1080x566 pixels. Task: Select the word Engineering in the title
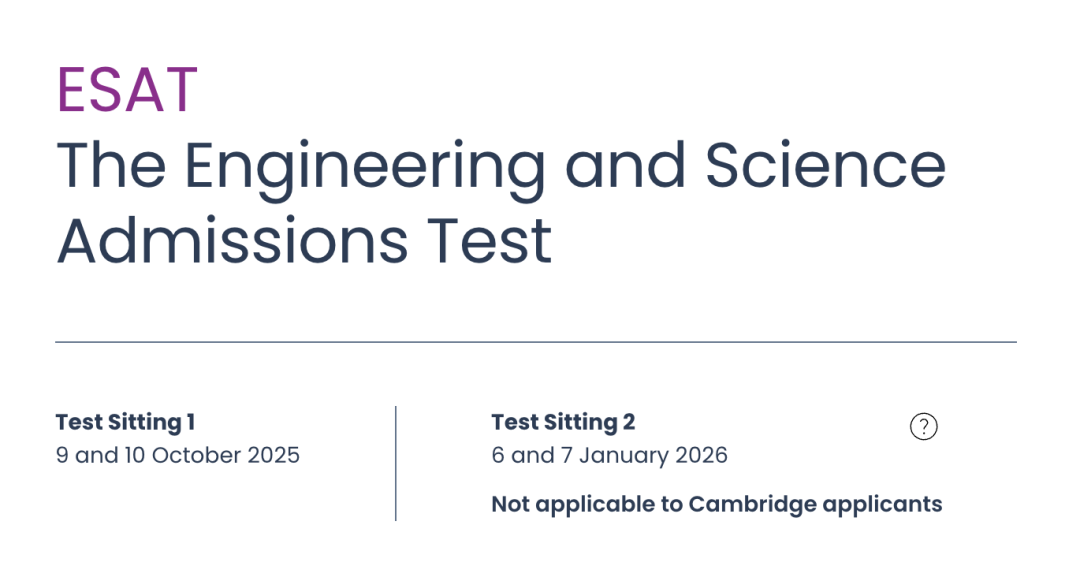click(x=365, y=169)
